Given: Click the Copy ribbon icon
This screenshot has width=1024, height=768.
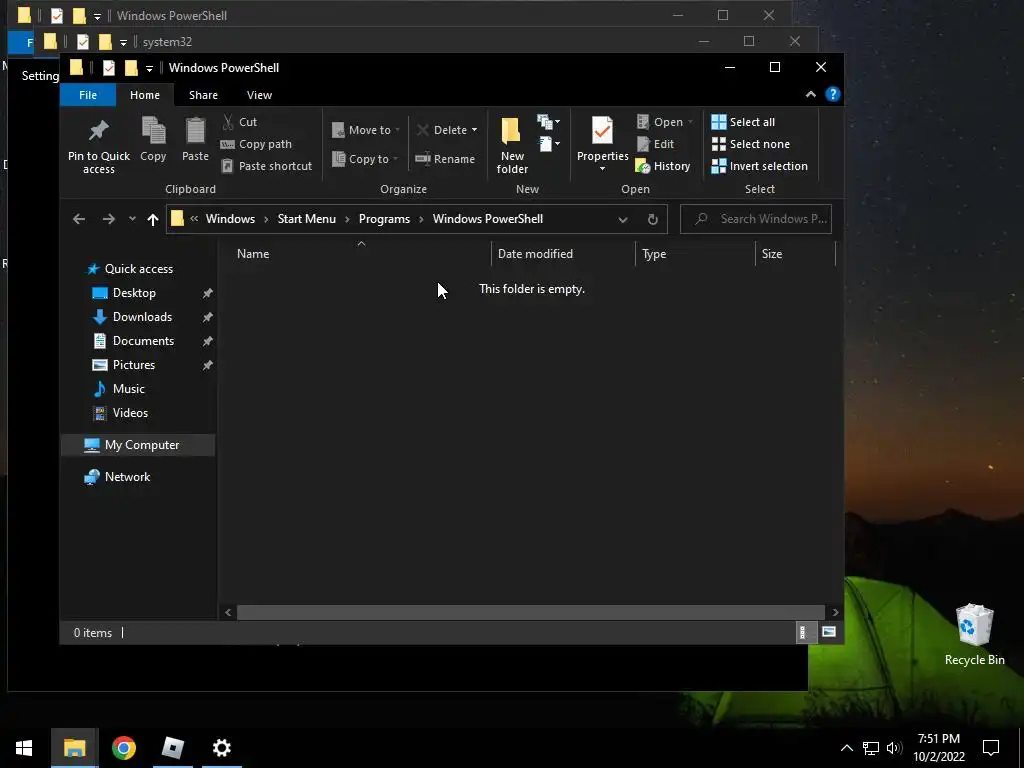Looking at the screenshot, I should [x=153, y=131].
